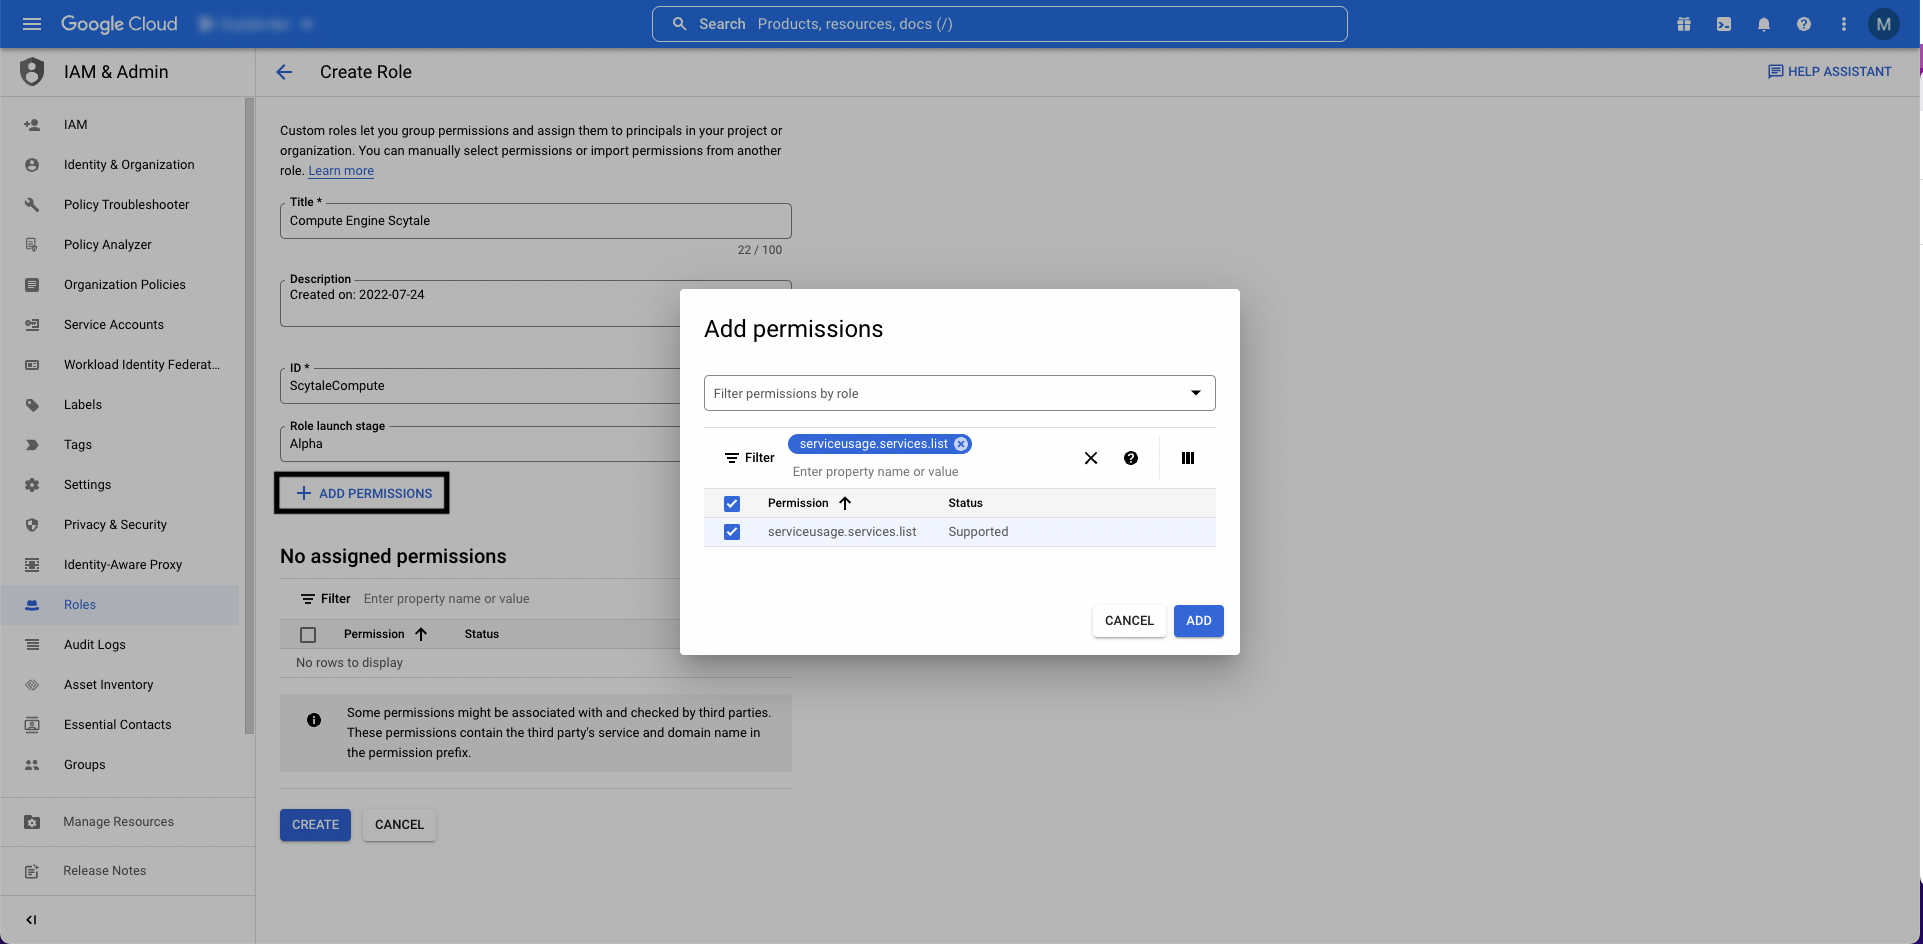Activate Cloud Shell terminal icon

click(1724, 24)
